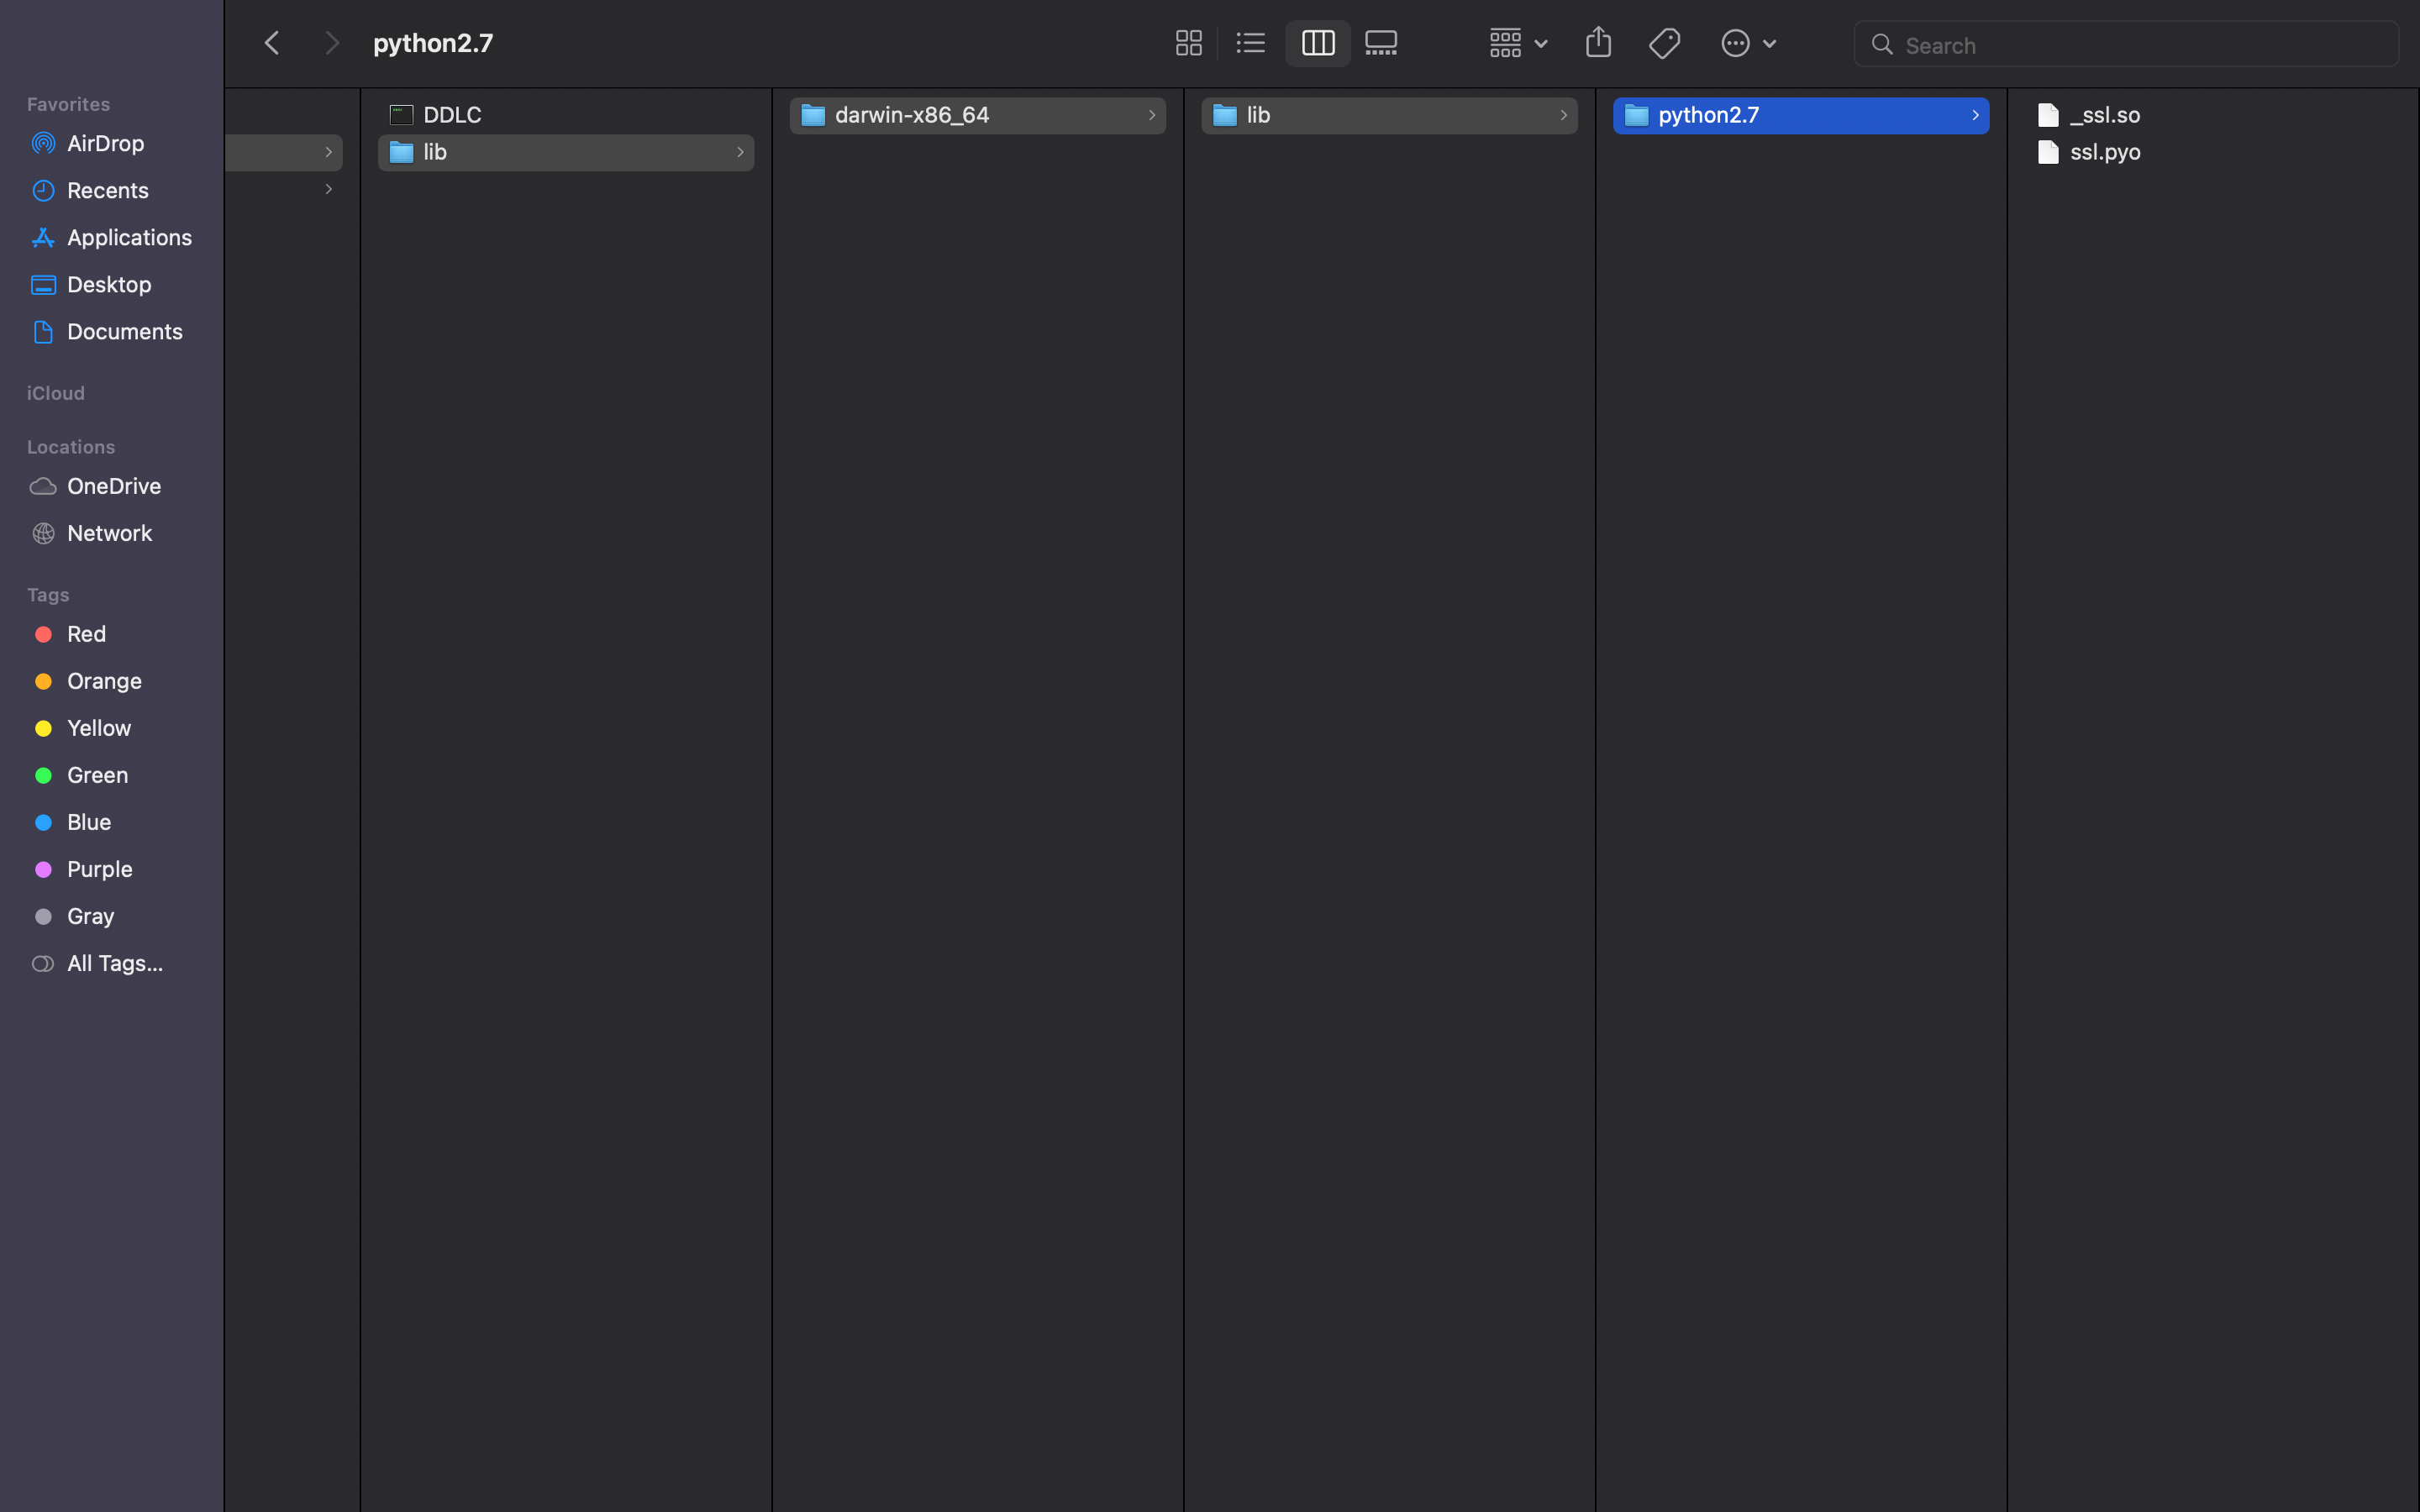Click the DDLC terminal executable icon
This screenshot has width=2420, height=1512.
click(401, 115)
